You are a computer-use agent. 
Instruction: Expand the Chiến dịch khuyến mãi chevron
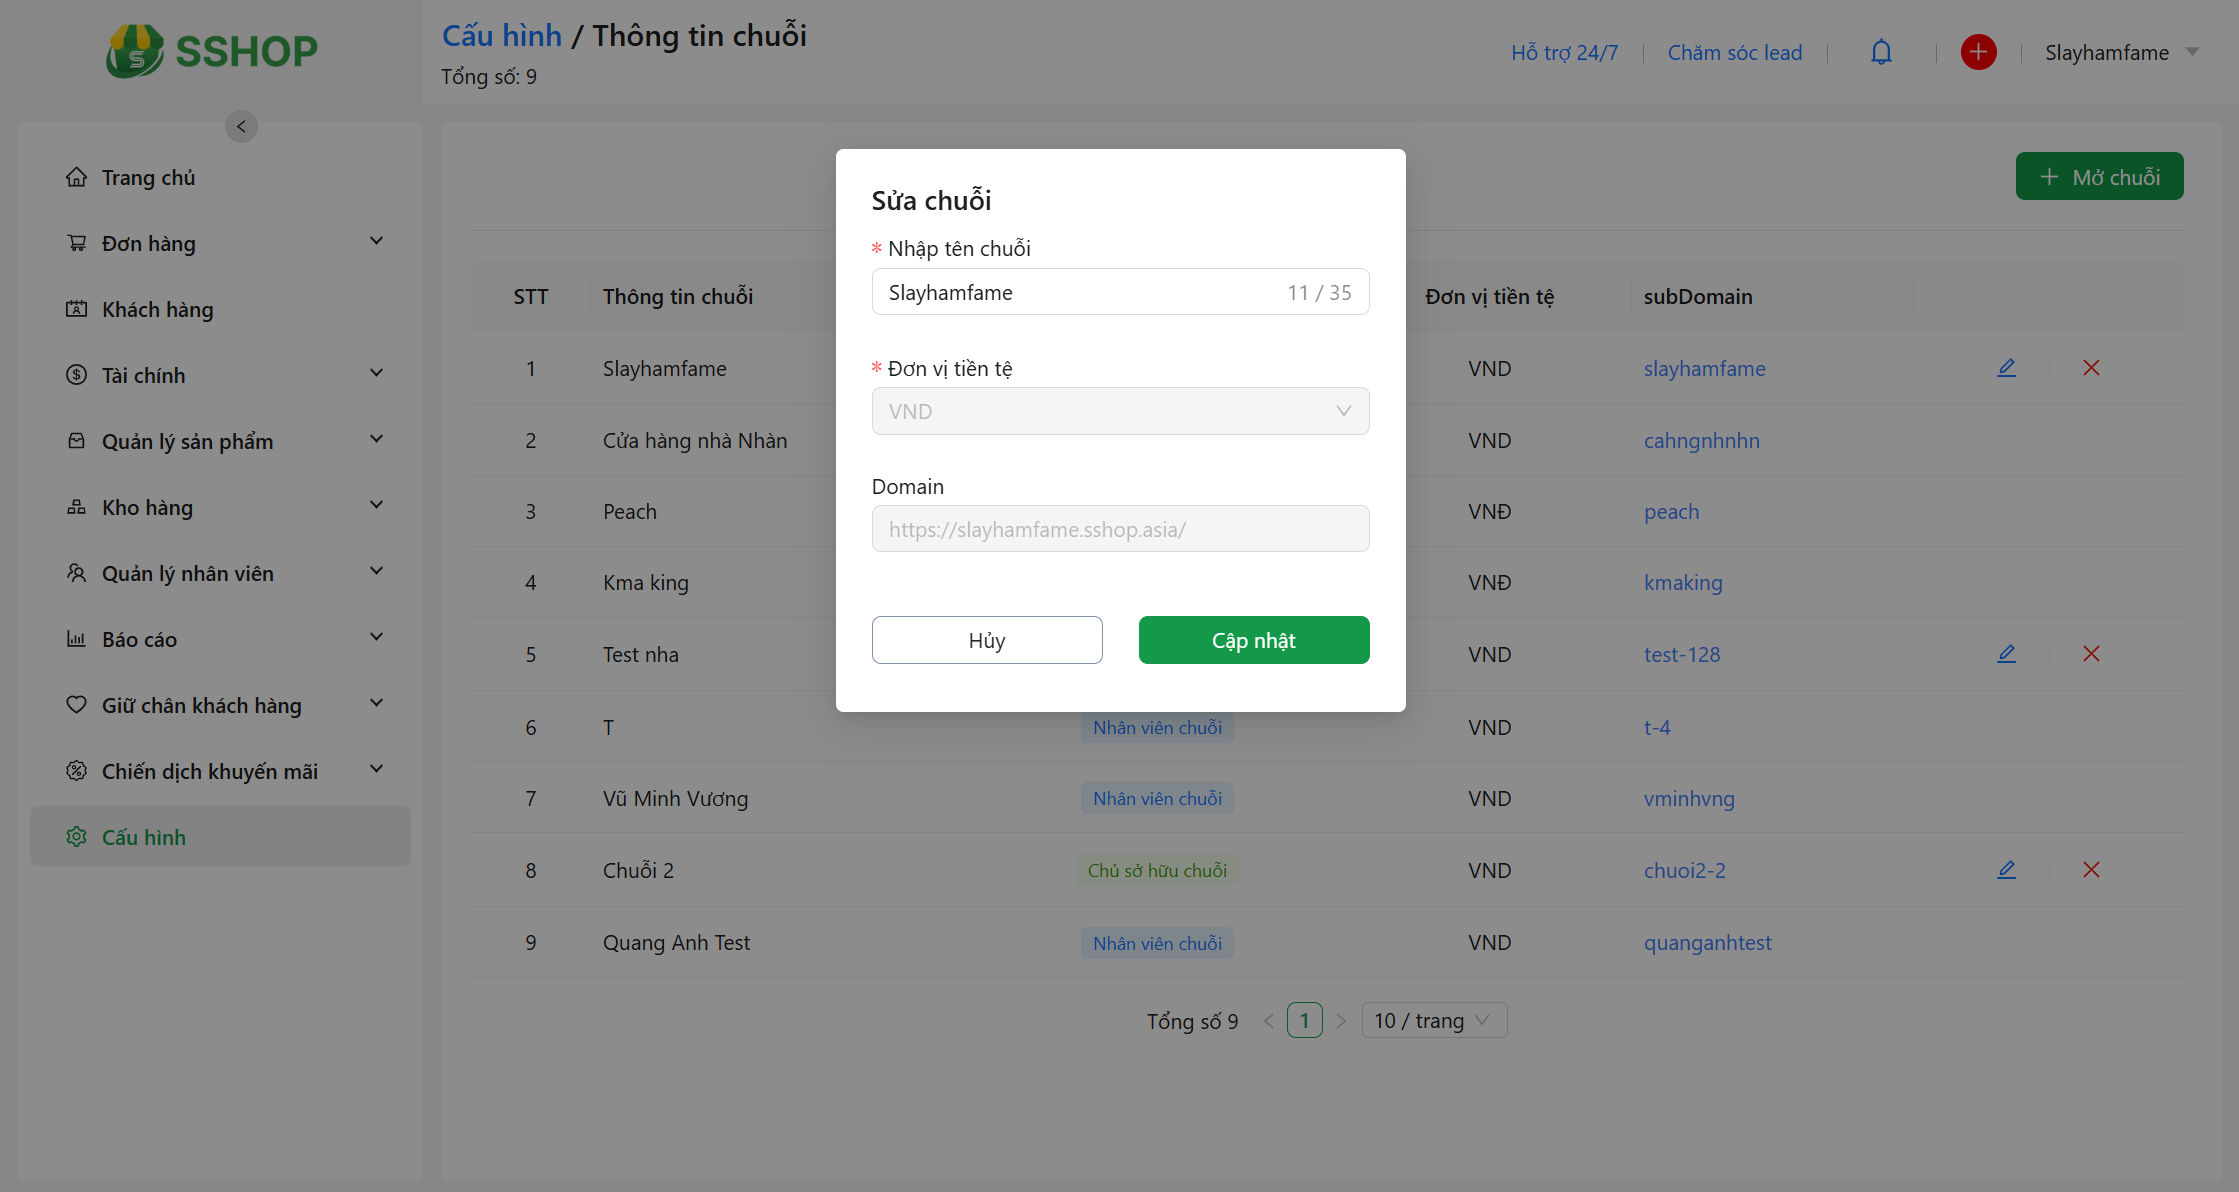tap(376, 770)
